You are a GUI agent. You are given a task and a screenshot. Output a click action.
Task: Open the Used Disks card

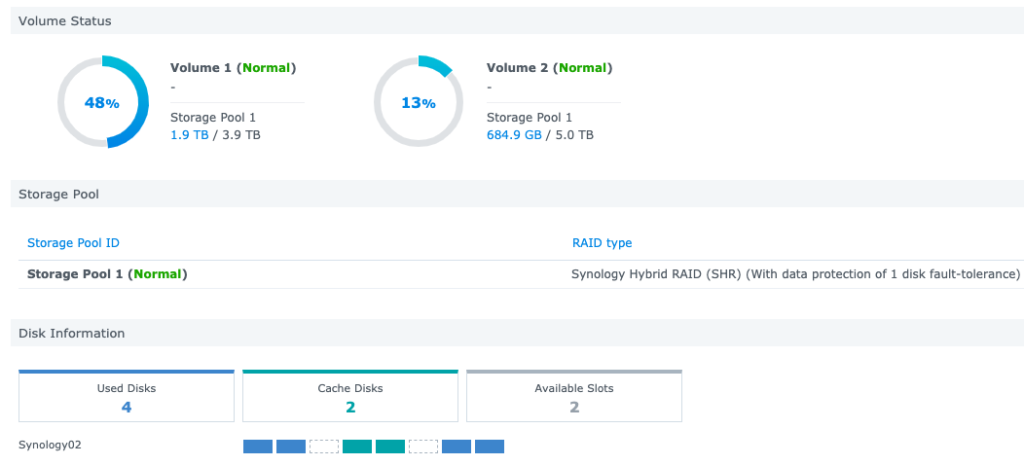pos(126,397)
